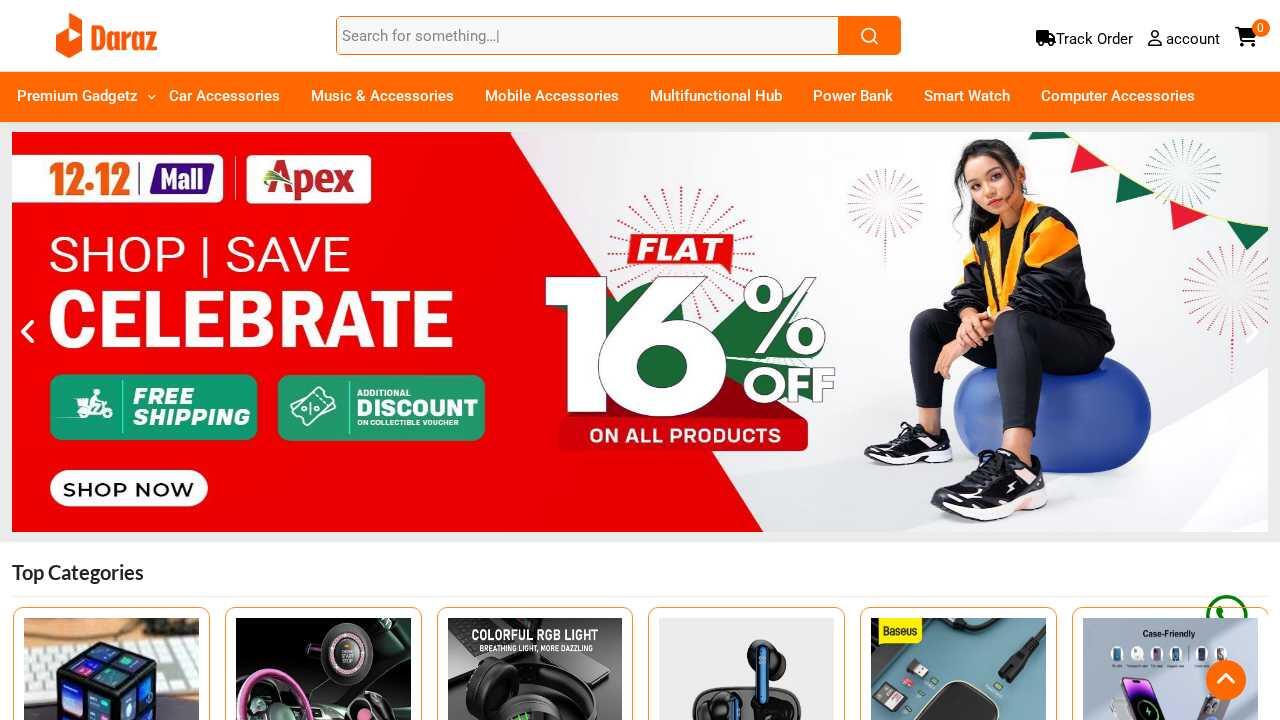Open the Car Accessories menu

(224, 96)
